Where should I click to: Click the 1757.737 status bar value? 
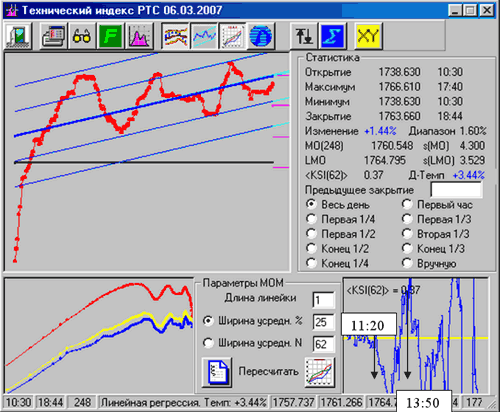294,403
